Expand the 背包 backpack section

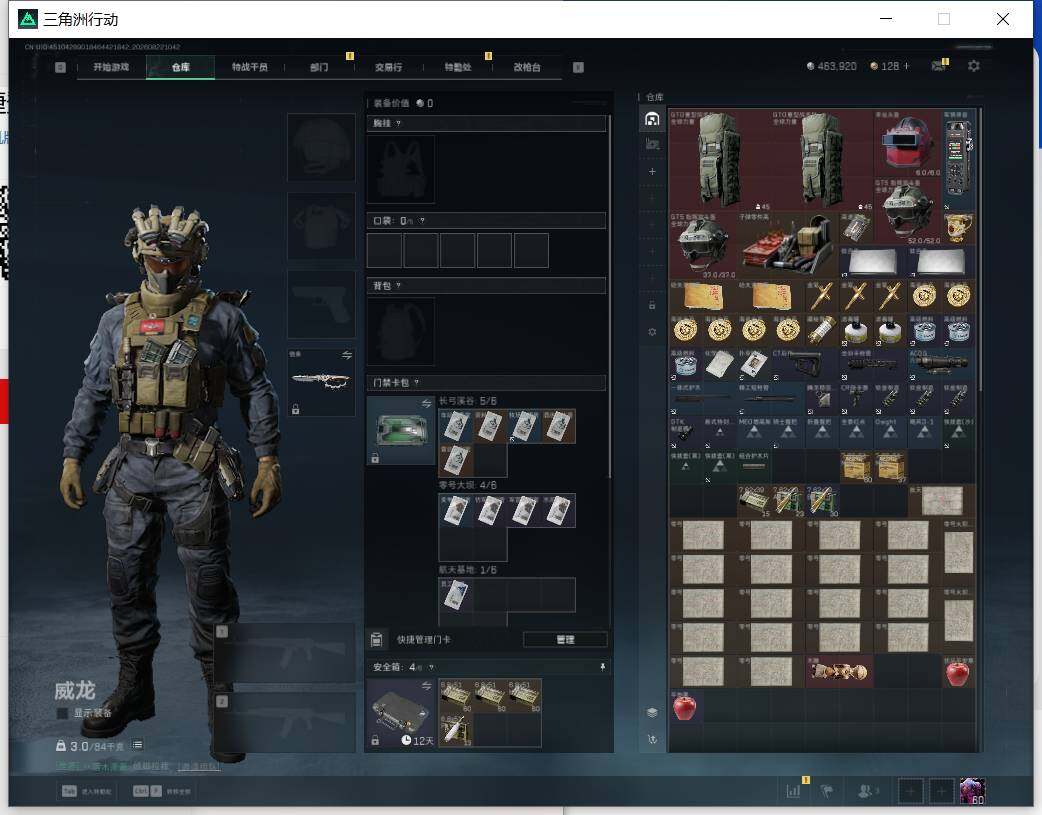[x=486, y=286]
